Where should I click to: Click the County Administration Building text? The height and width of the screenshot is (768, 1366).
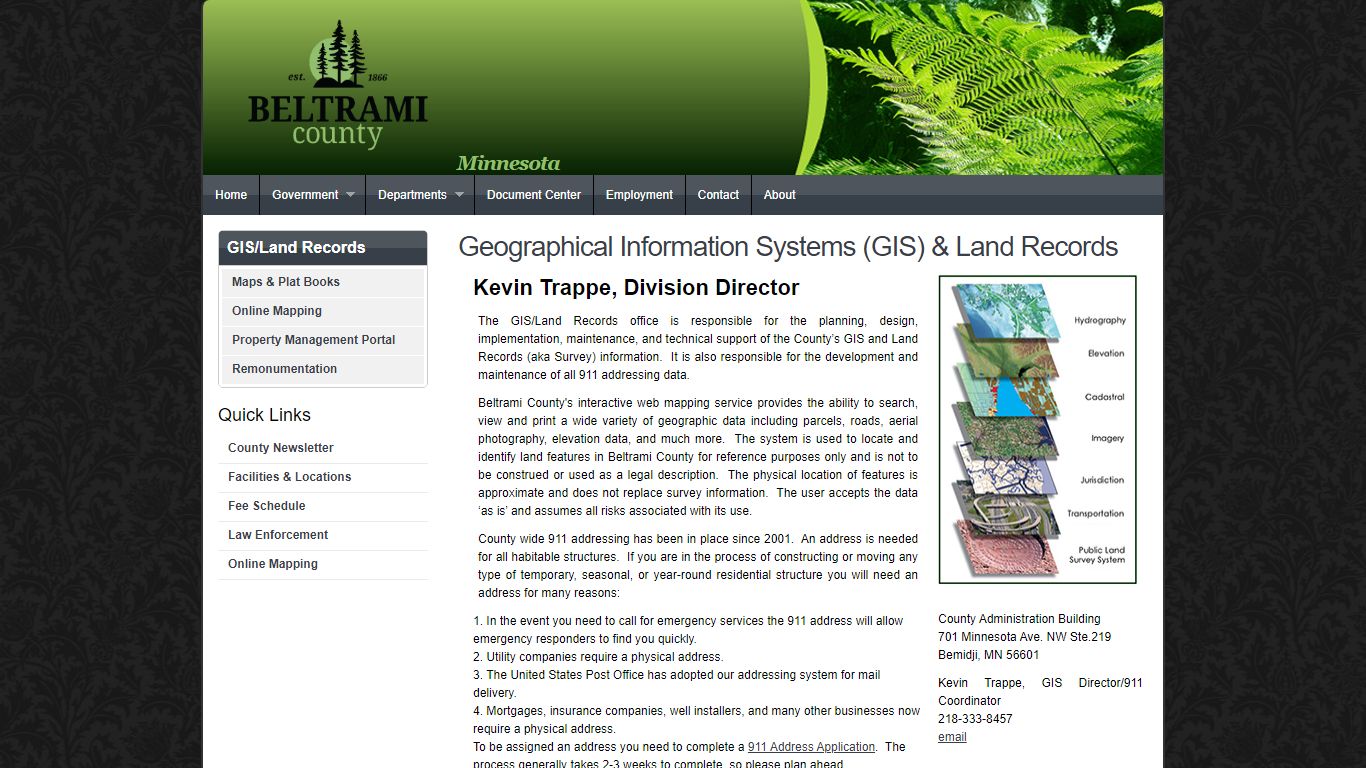coord(1019,619)
